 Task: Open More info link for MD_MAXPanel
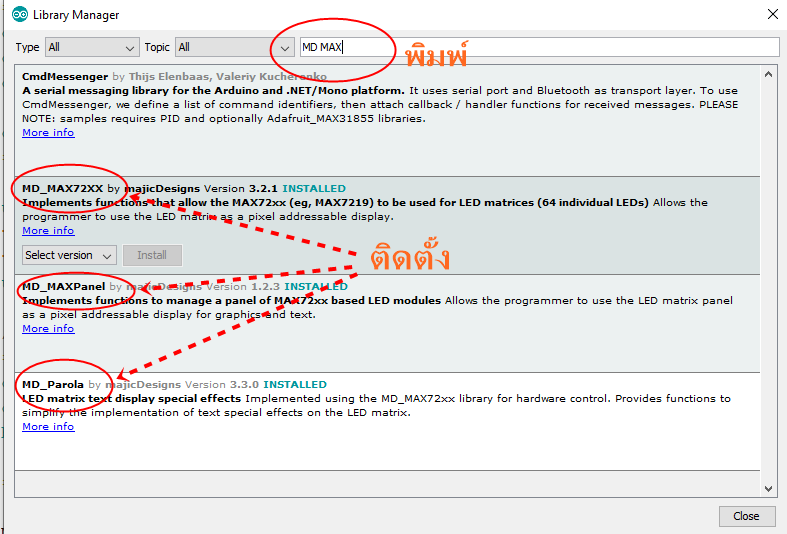click(x=48, y=328)
